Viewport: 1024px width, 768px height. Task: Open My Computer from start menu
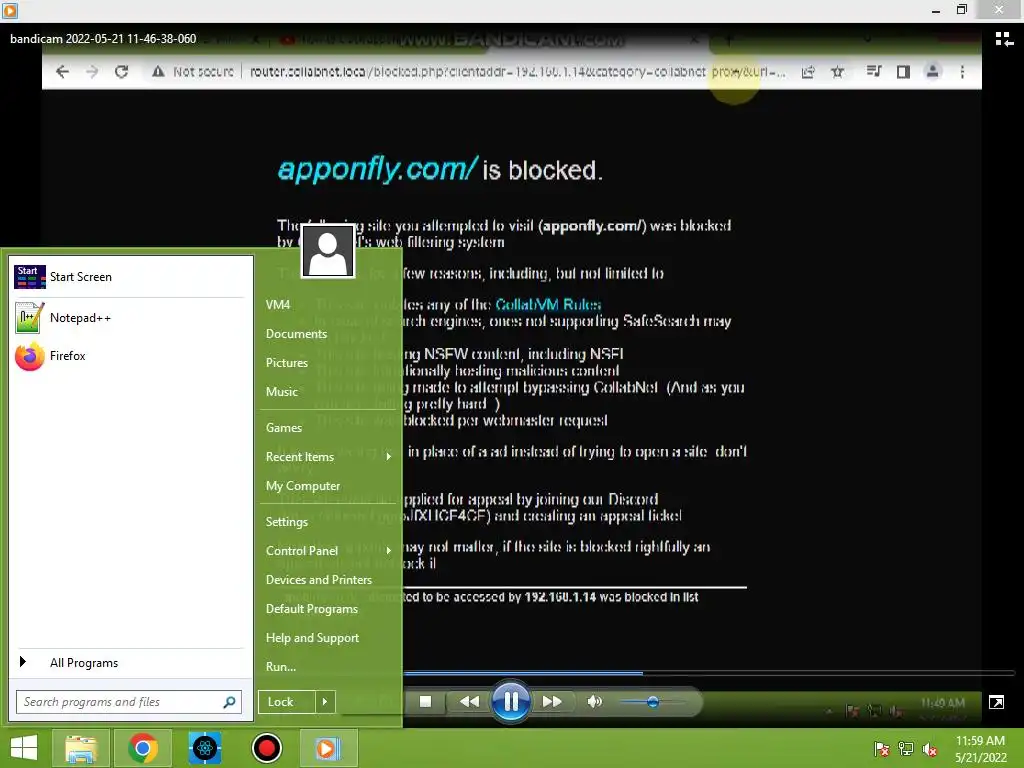tap(302, 486)
